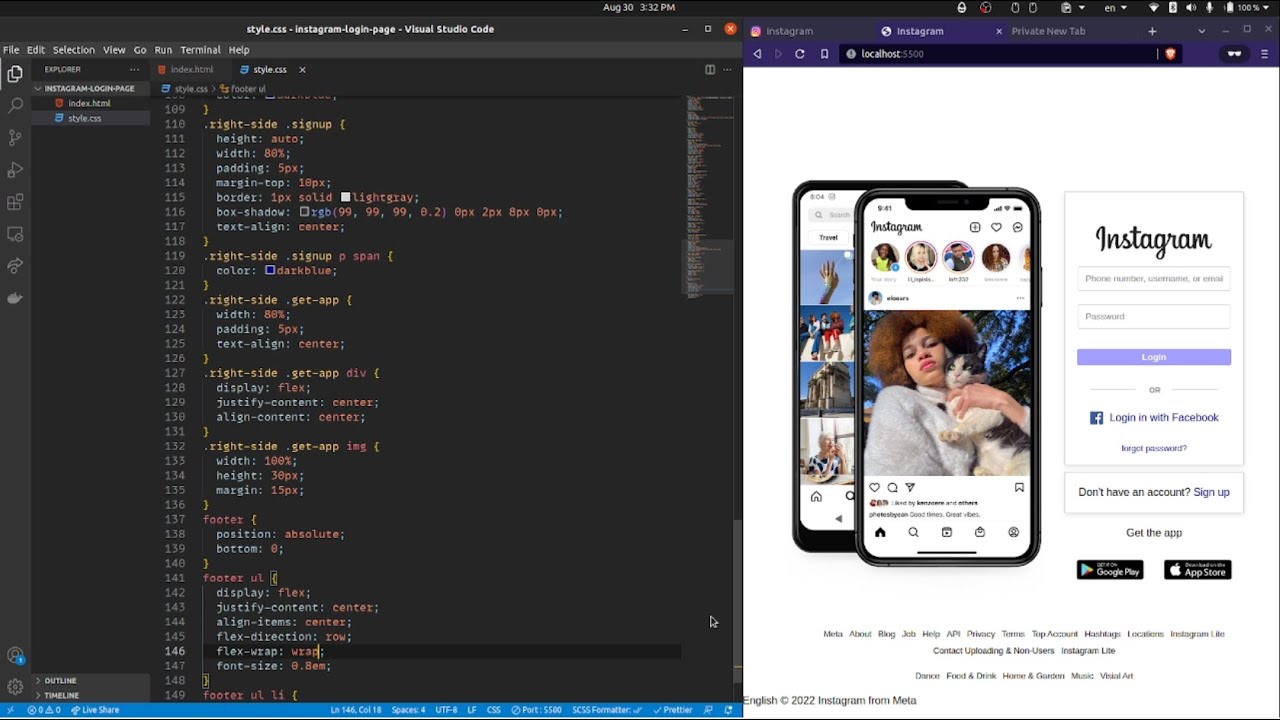
Task: Open the en keyboard language dropdown
Action: [x=1115, y=7]
